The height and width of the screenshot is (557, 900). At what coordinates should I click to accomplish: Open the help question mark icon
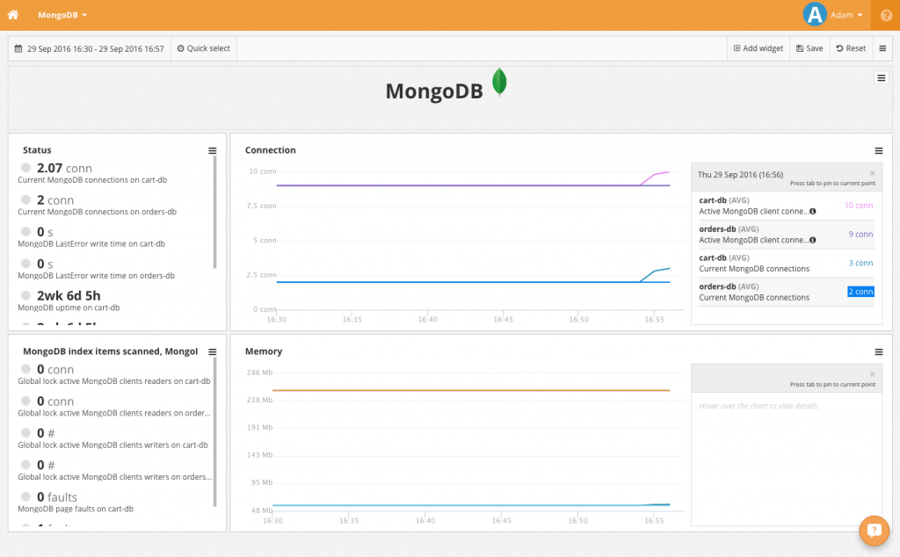pyautogui.click(x=886, y=16)
